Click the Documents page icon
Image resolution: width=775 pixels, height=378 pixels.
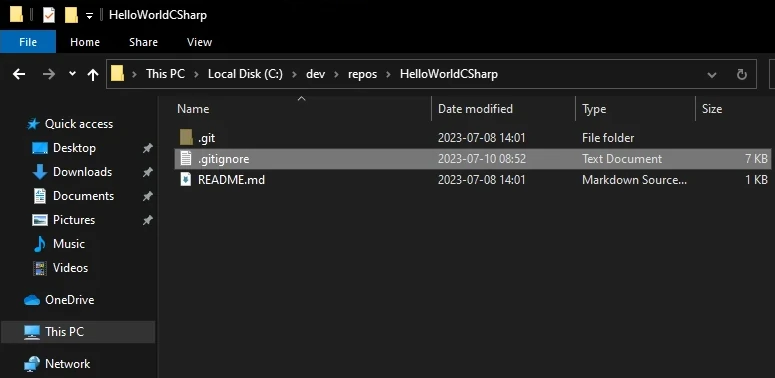click(x=40, y=196)
